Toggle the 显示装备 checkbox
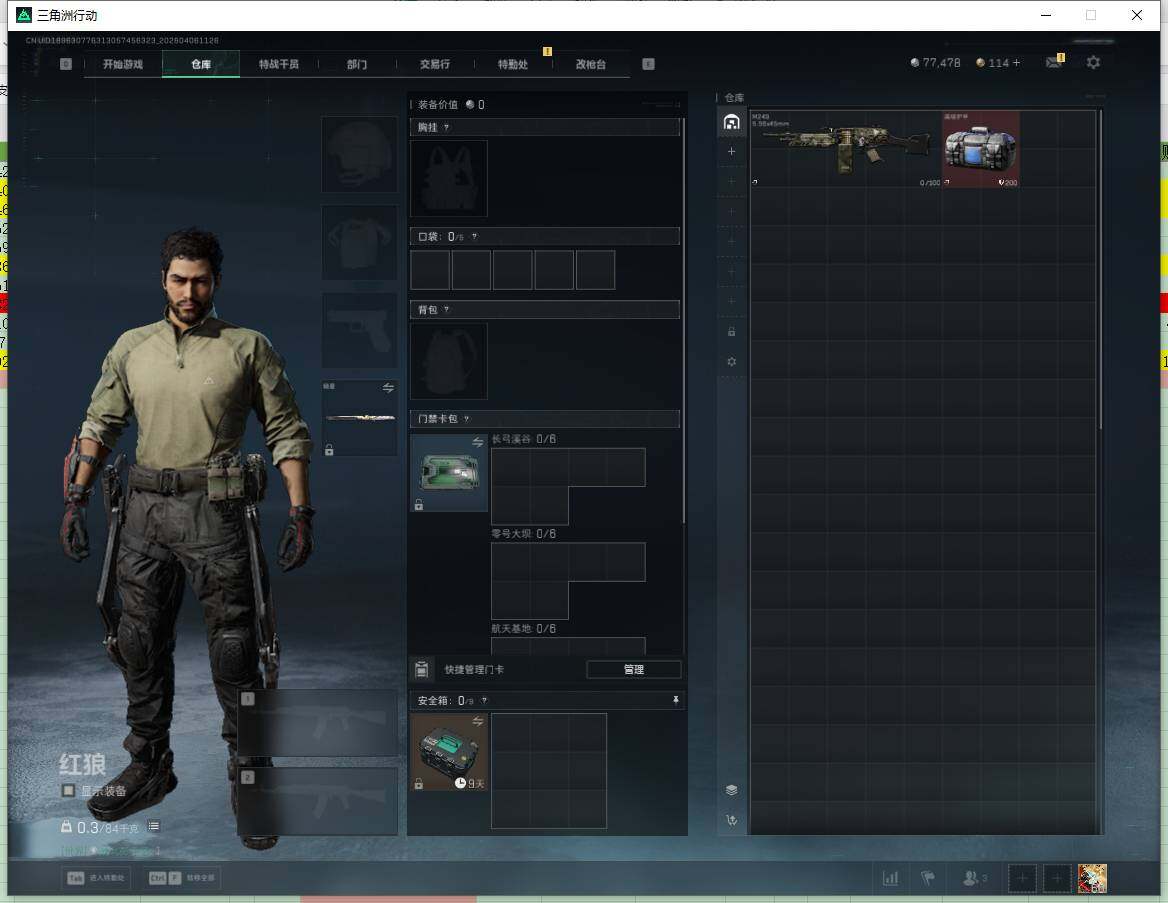This screenshot has height=903, width=1168. (x=68, y=790)
